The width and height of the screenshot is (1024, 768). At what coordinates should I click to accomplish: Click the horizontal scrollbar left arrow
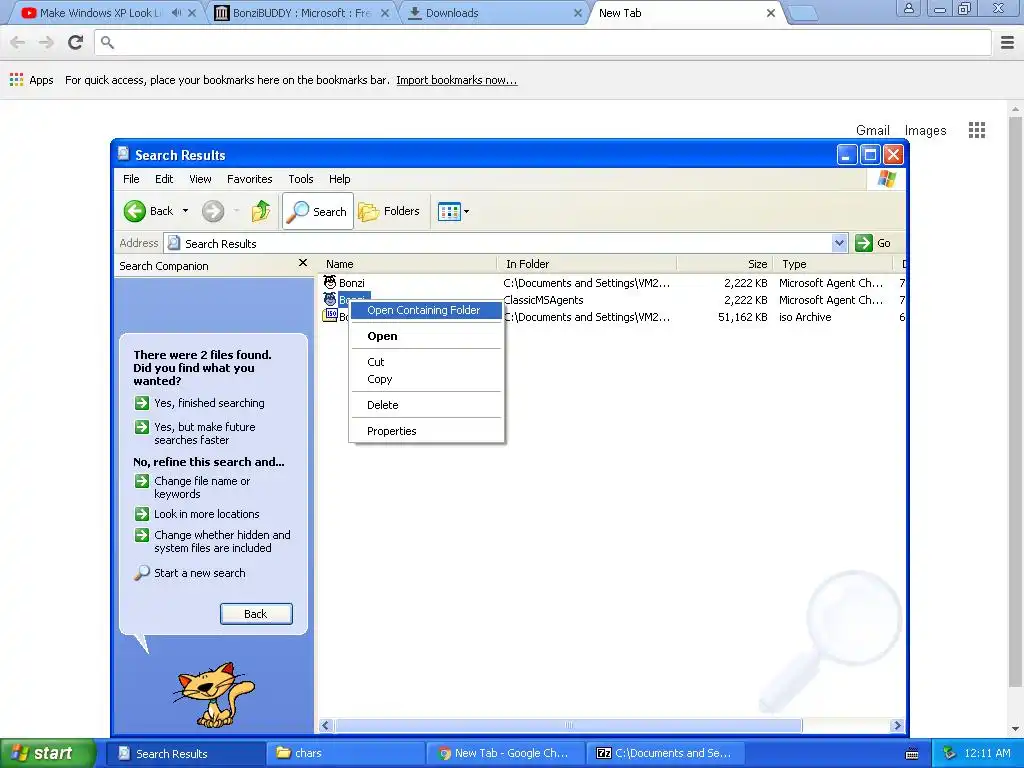click(x=325, y=726)
